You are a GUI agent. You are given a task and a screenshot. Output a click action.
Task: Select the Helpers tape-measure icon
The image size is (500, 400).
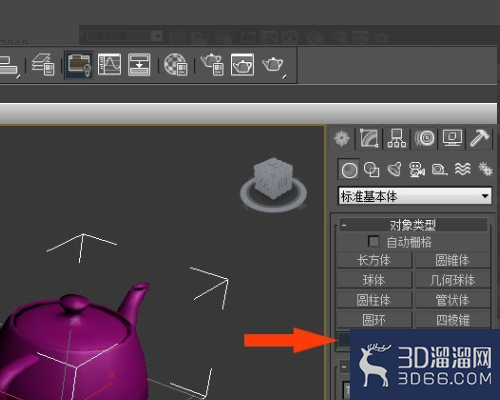point(439,170)
